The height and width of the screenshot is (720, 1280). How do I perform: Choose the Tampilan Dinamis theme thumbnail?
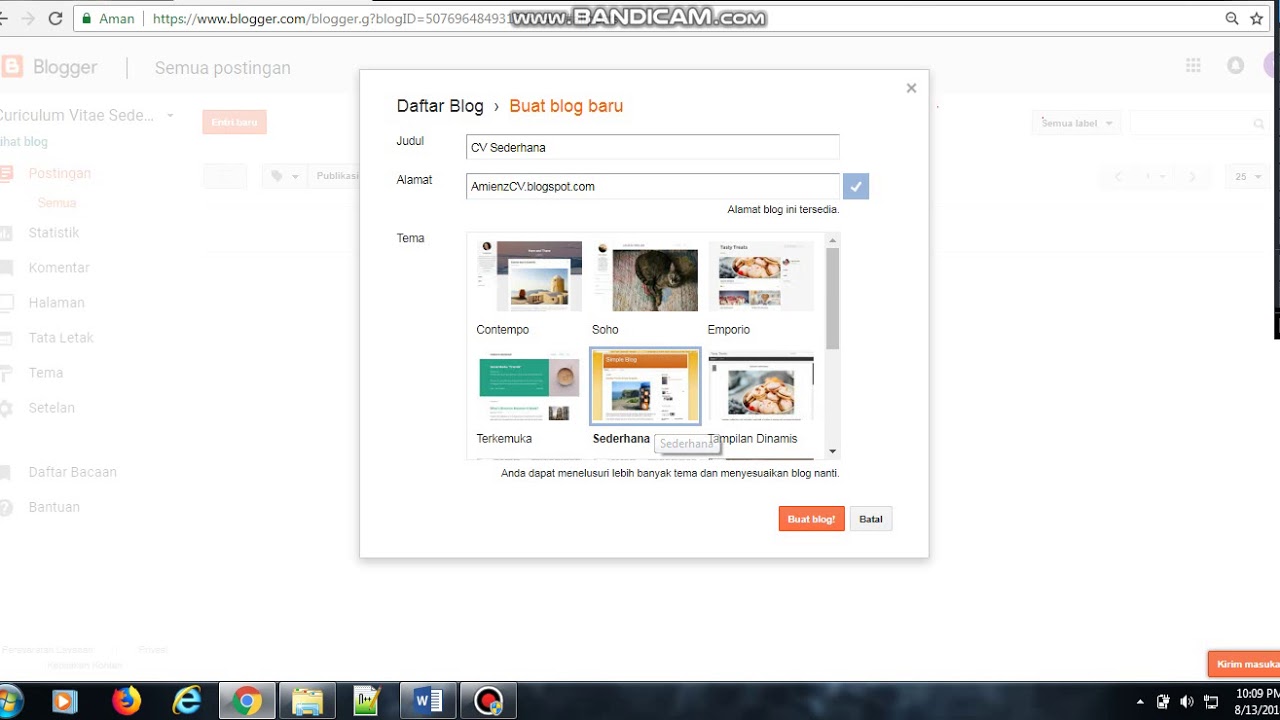(761, 386)
